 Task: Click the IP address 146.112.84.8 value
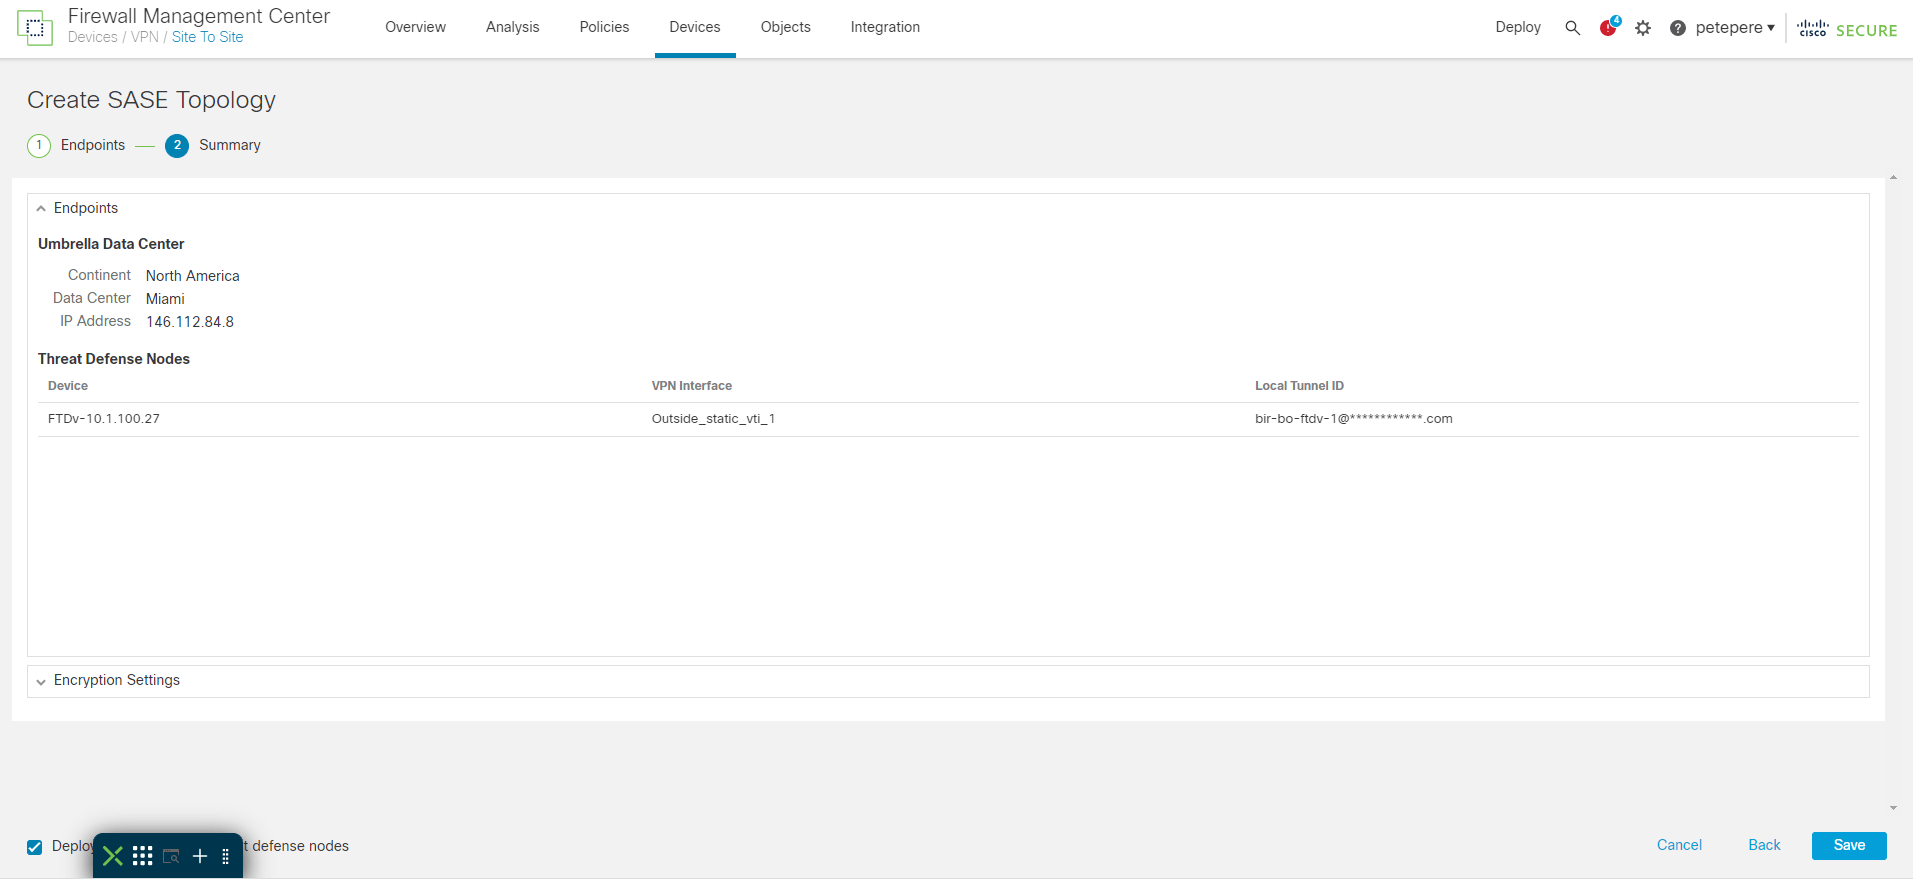190,322
